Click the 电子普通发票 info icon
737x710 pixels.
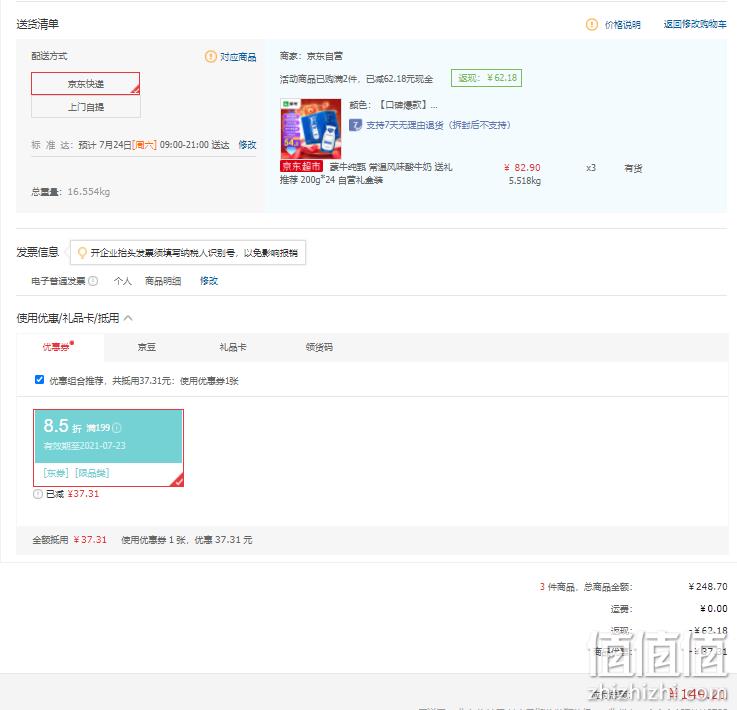(x=93, y=281)
